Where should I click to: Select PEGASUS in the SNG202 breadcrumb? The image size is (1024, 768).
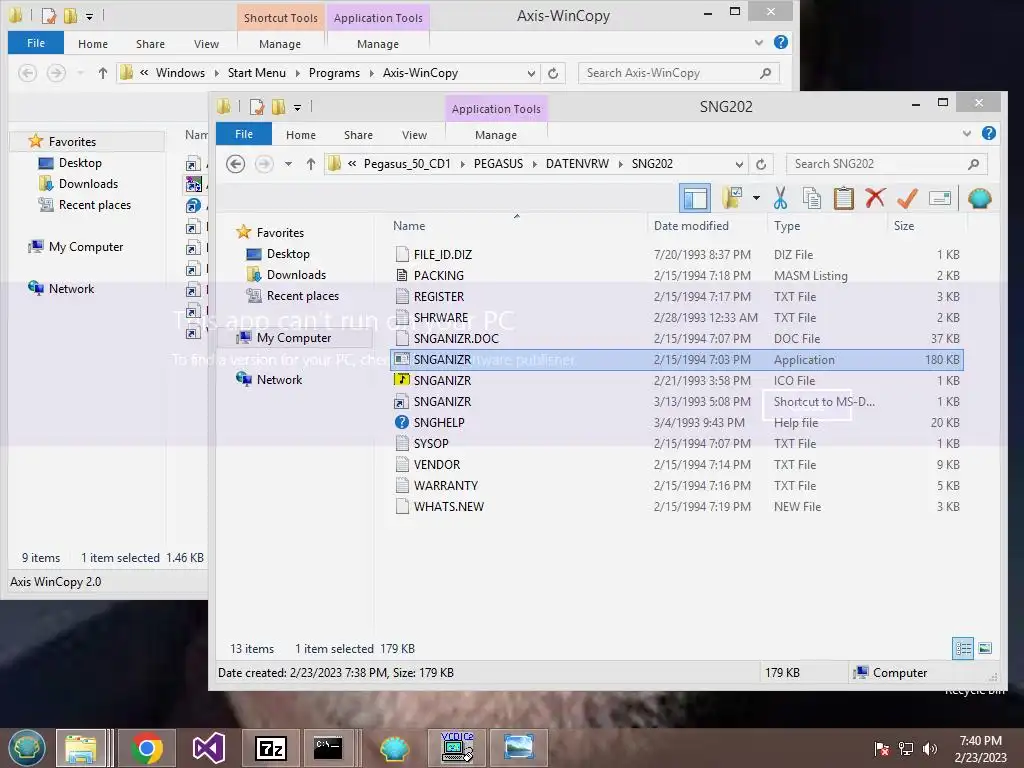498,164
